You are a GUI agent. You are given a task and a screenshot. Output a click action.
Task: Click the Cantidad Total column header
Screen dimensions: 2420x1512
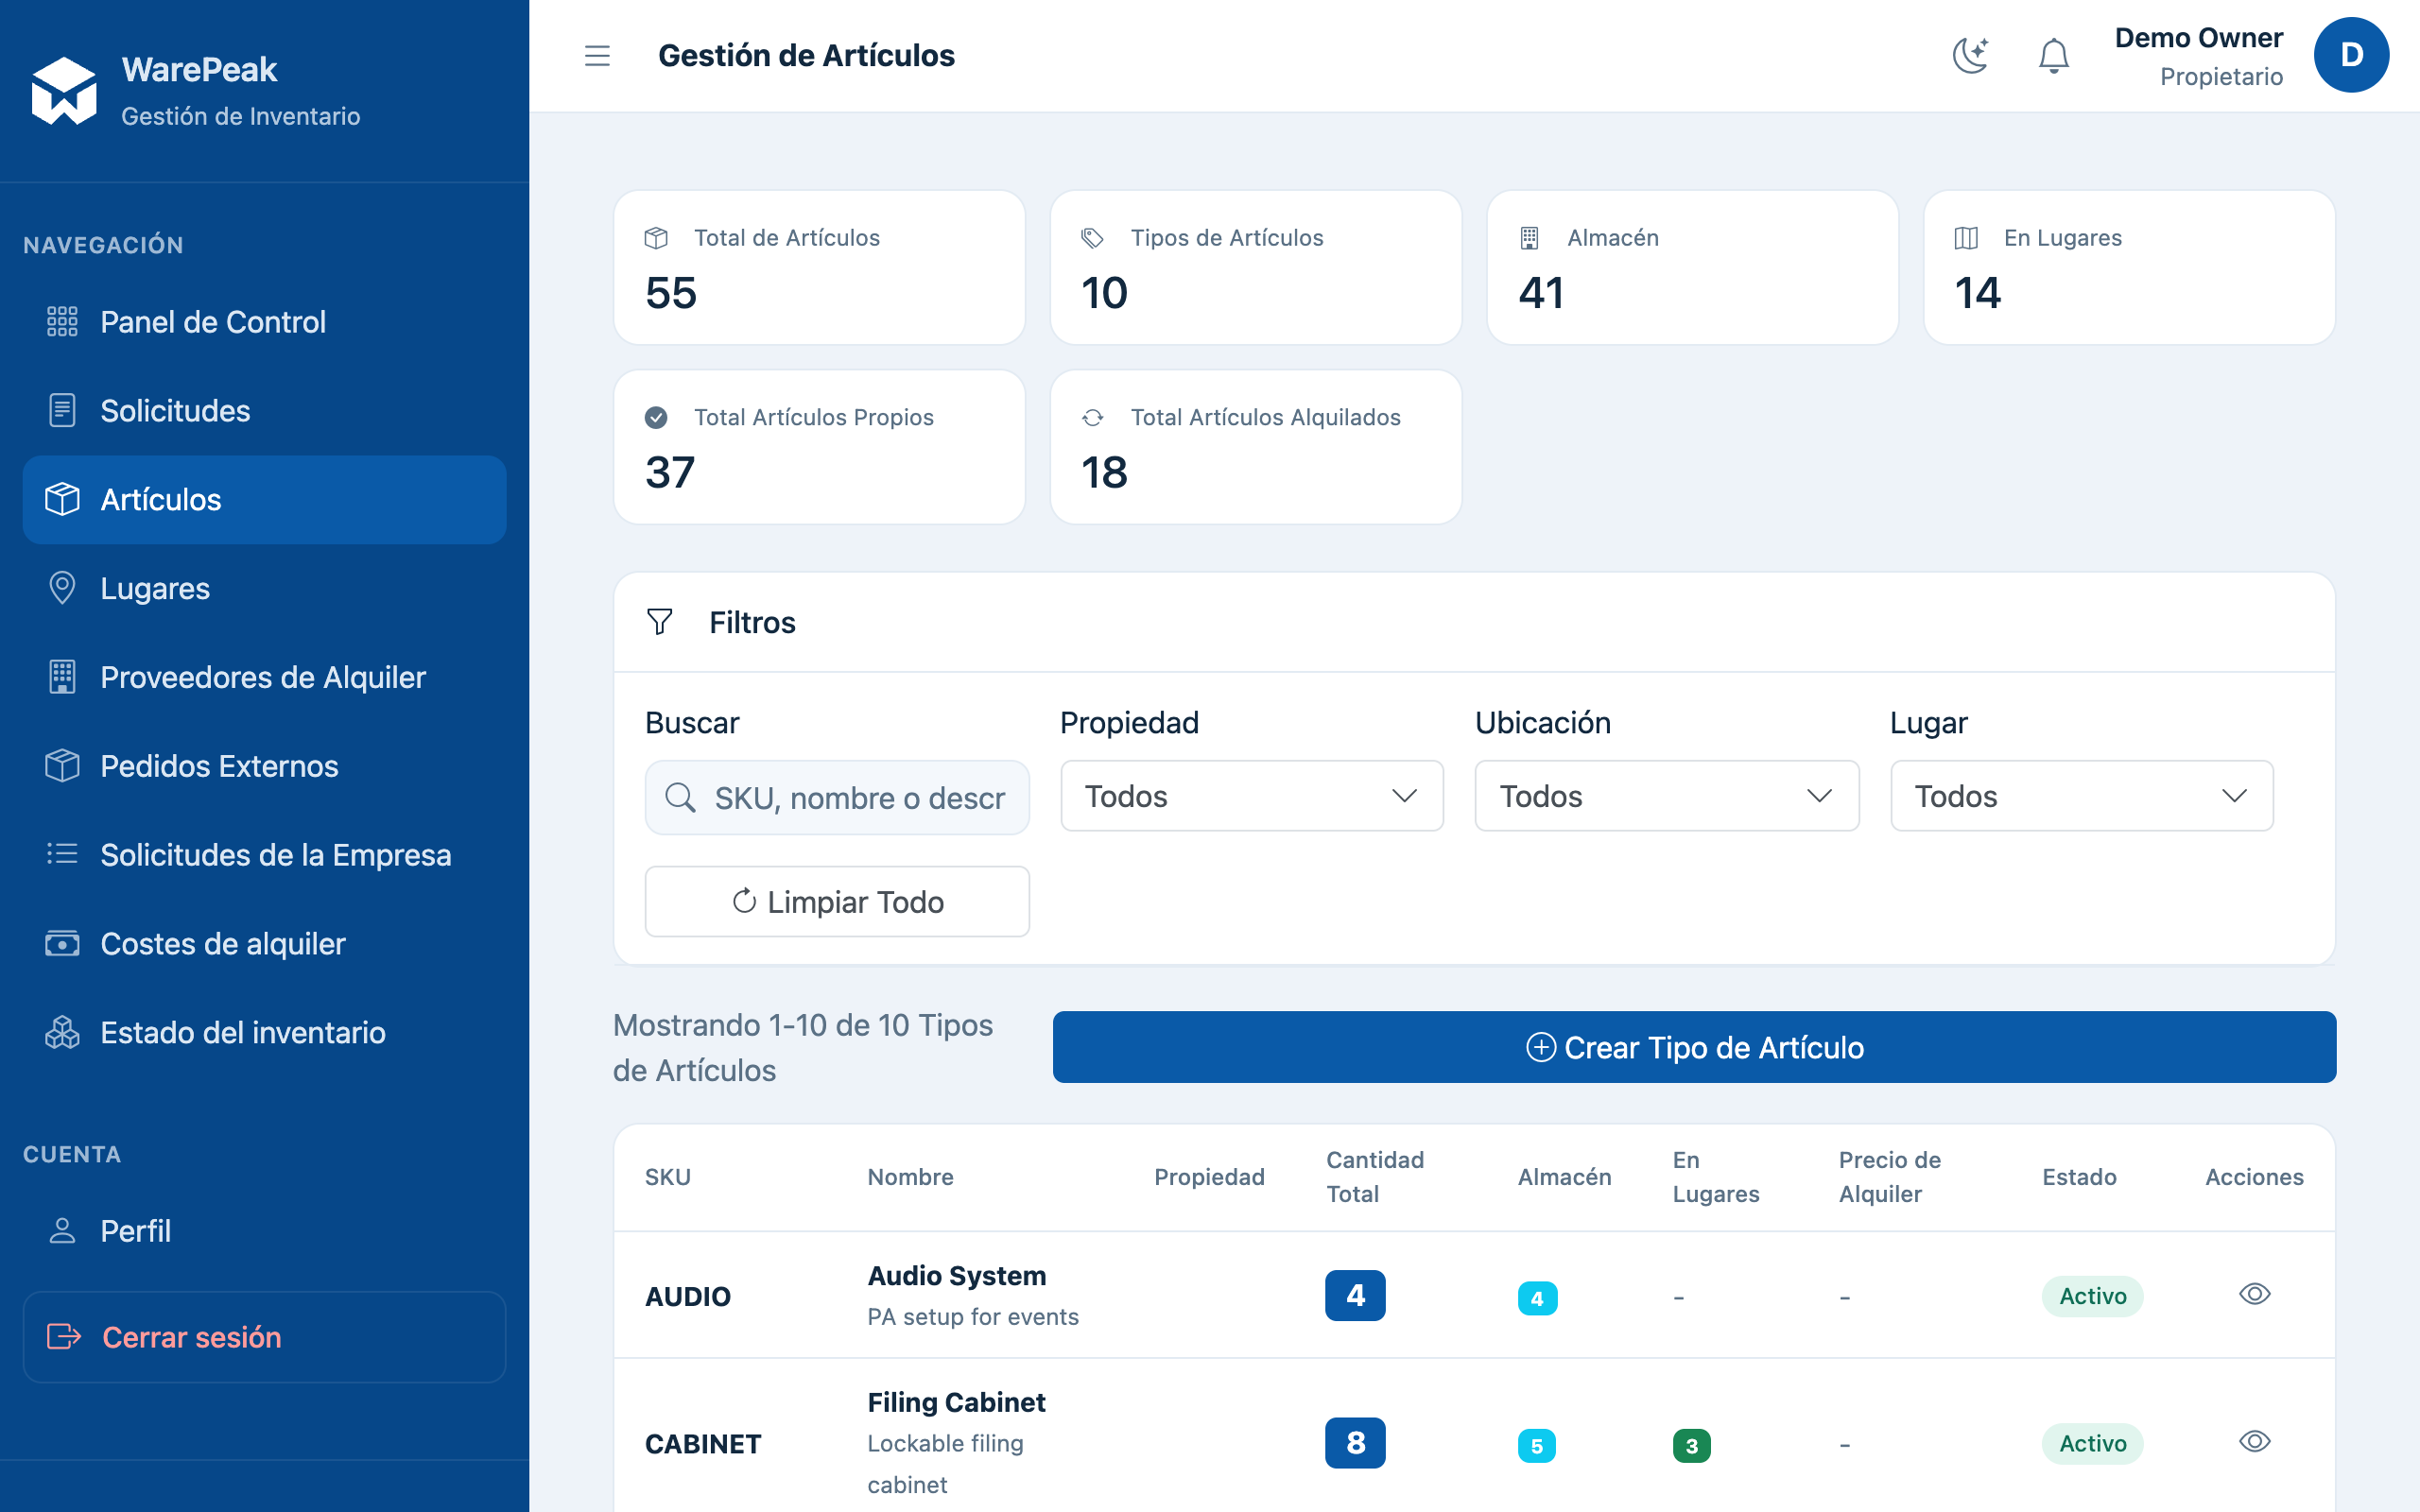pyautogui.click(x=1375, y=1177)
